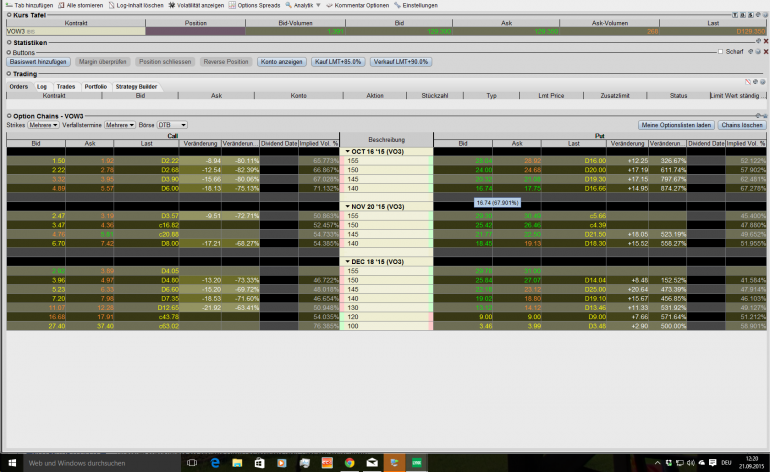Show hidden system tray icons

click(658, 463)
